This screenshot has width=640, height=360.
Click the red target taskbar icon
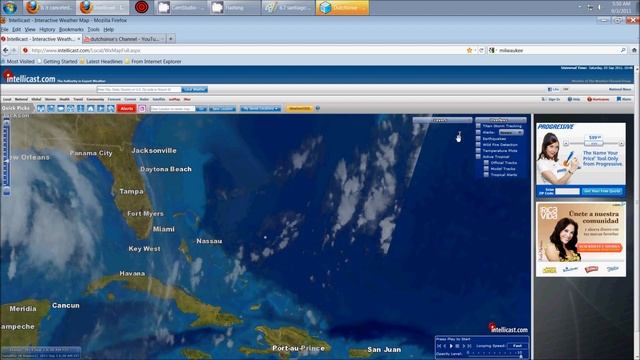coord(142,7)
